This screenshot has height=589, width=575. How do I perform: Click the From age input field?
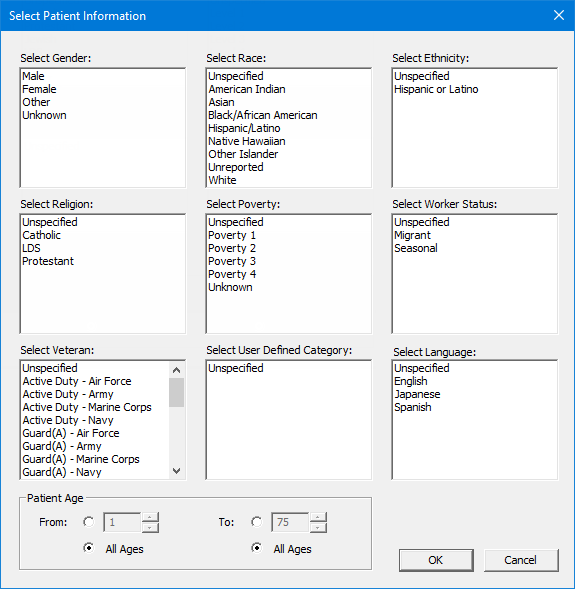coord(122,522)
